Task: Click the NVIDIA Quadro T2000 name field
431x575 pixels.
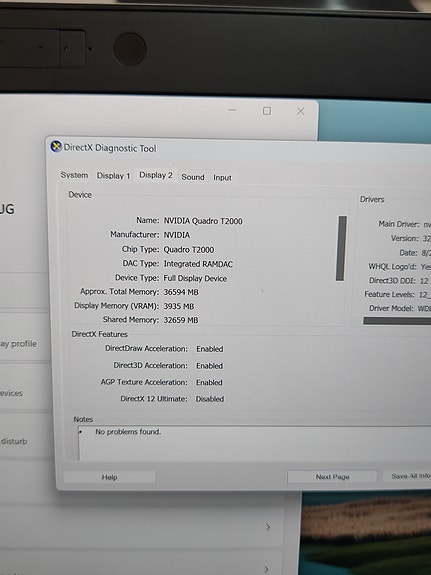Action: (203, 221)
